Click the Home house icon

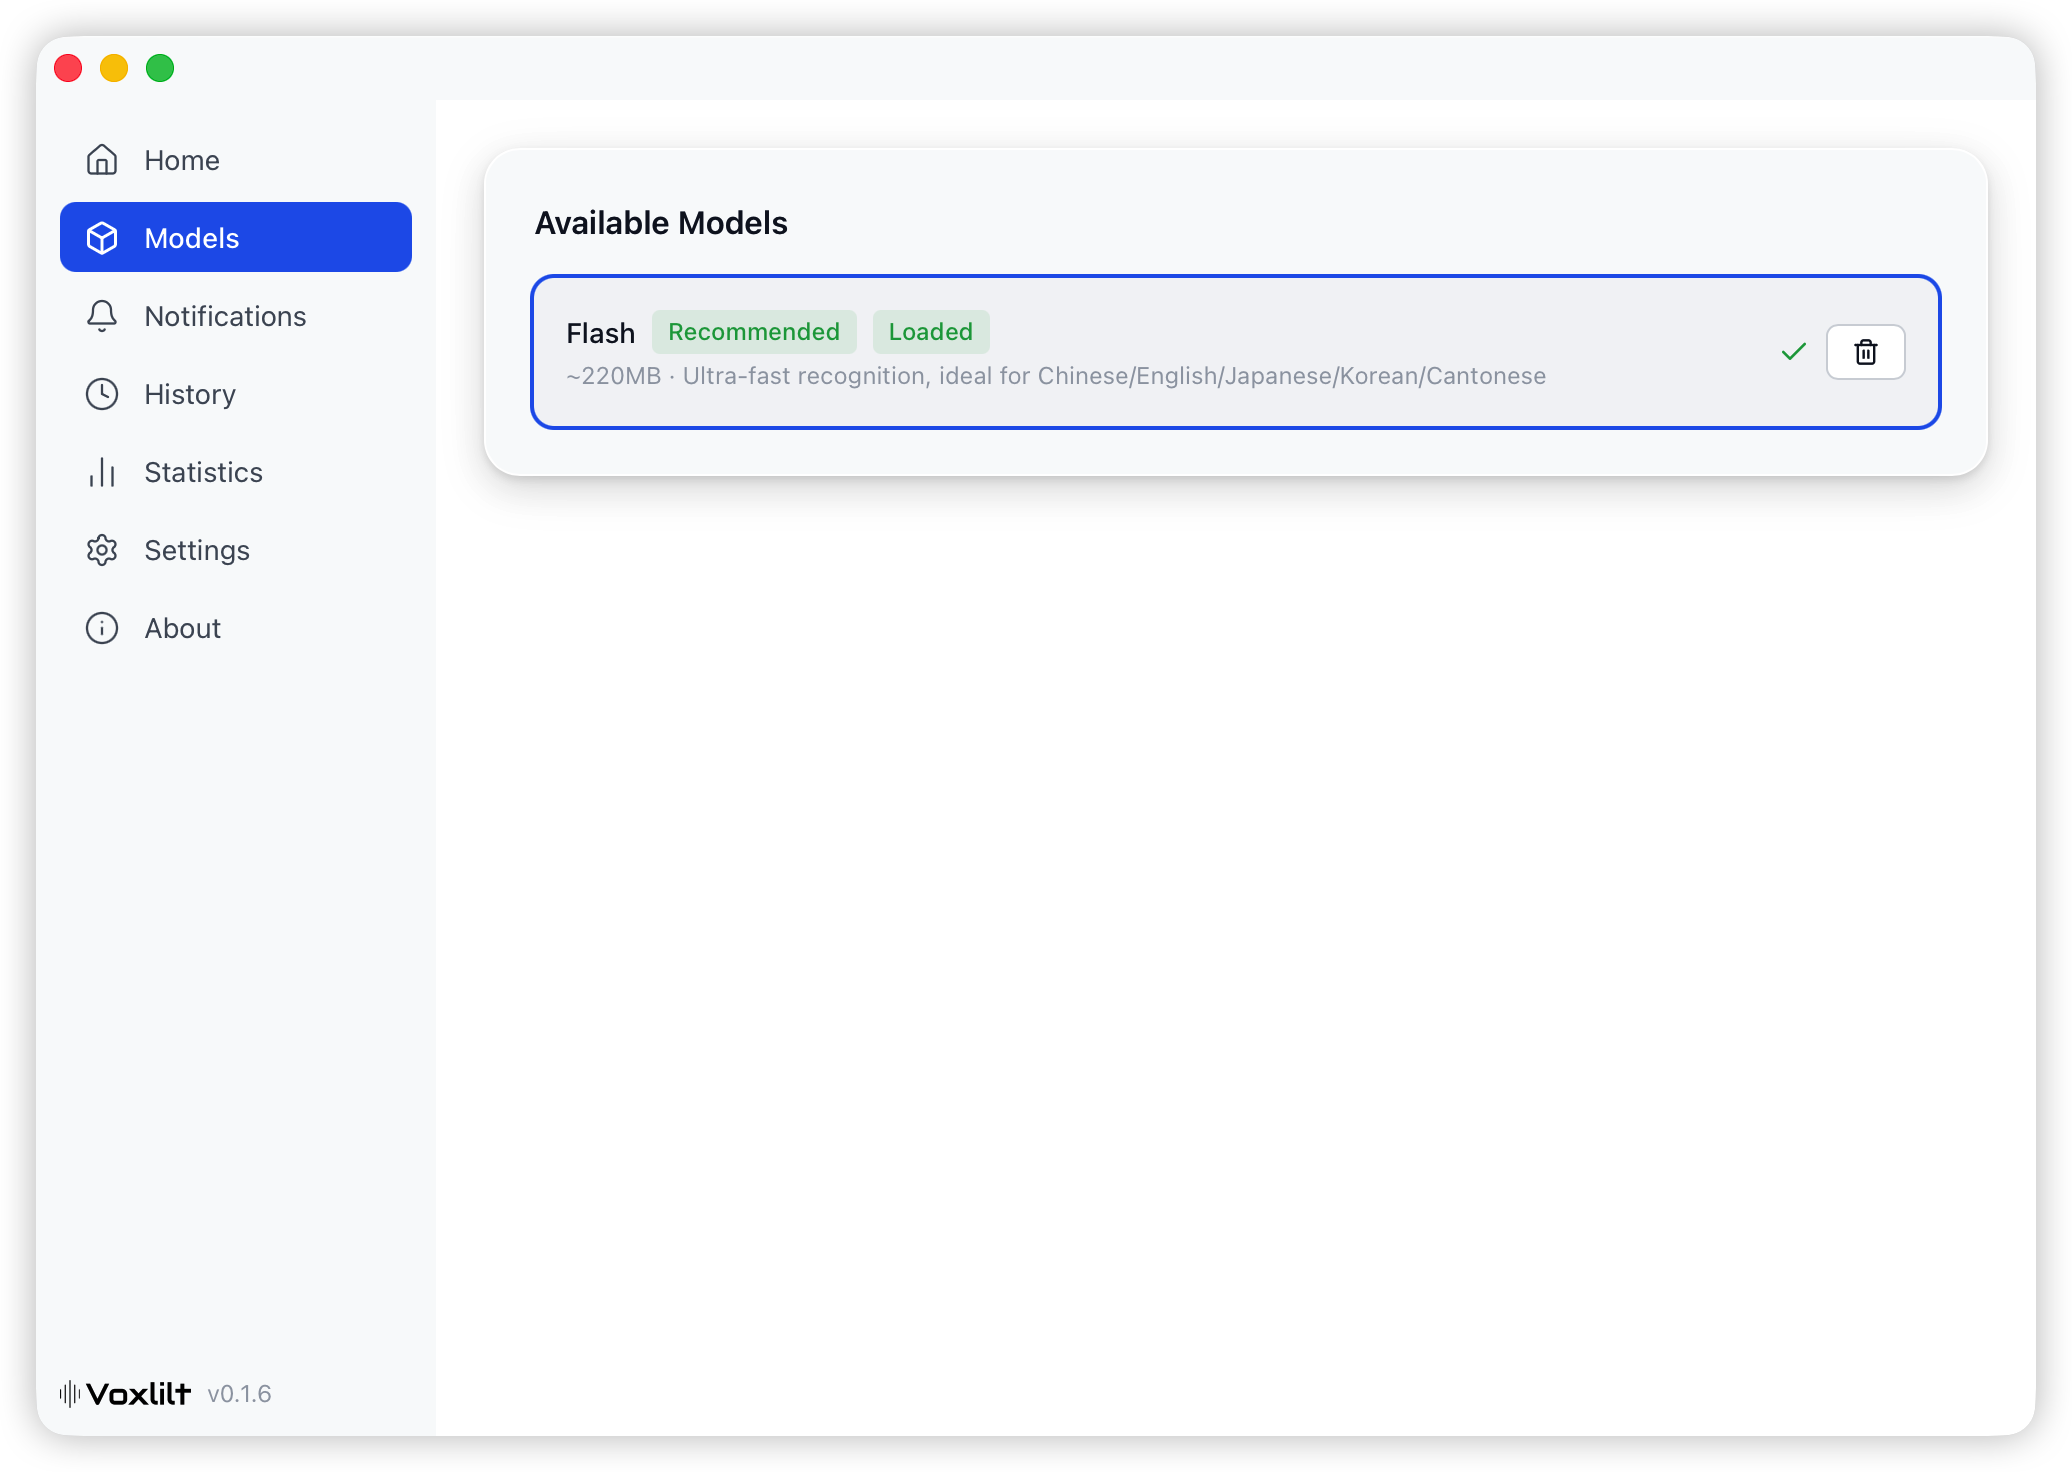(102, 160)
